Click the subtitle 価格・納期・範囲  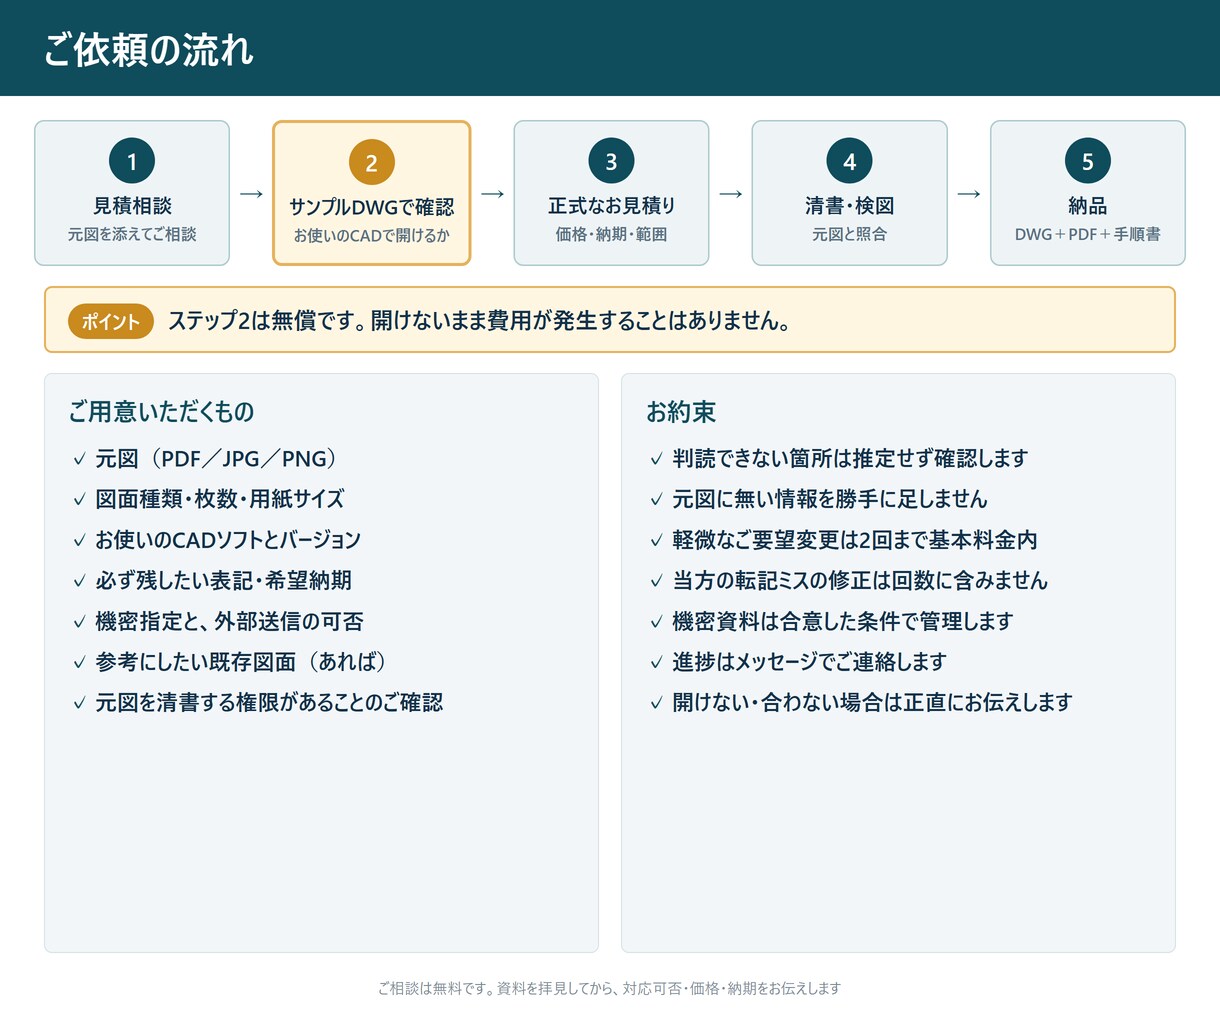611,234
